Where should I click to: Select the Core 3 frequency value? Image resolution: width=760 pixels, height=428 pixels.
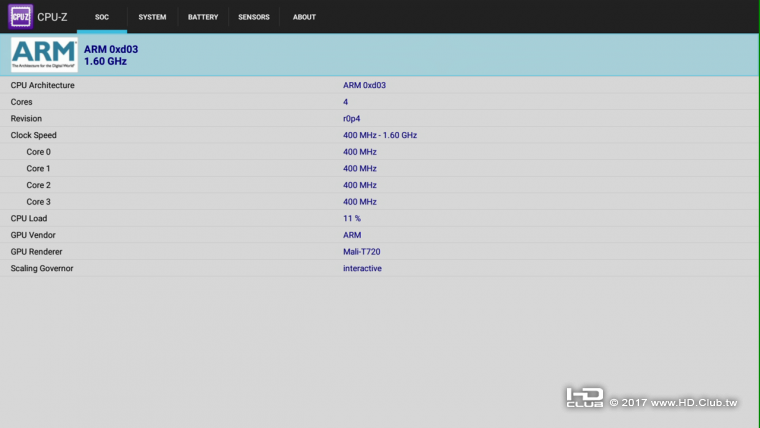(x=360, y=202)
